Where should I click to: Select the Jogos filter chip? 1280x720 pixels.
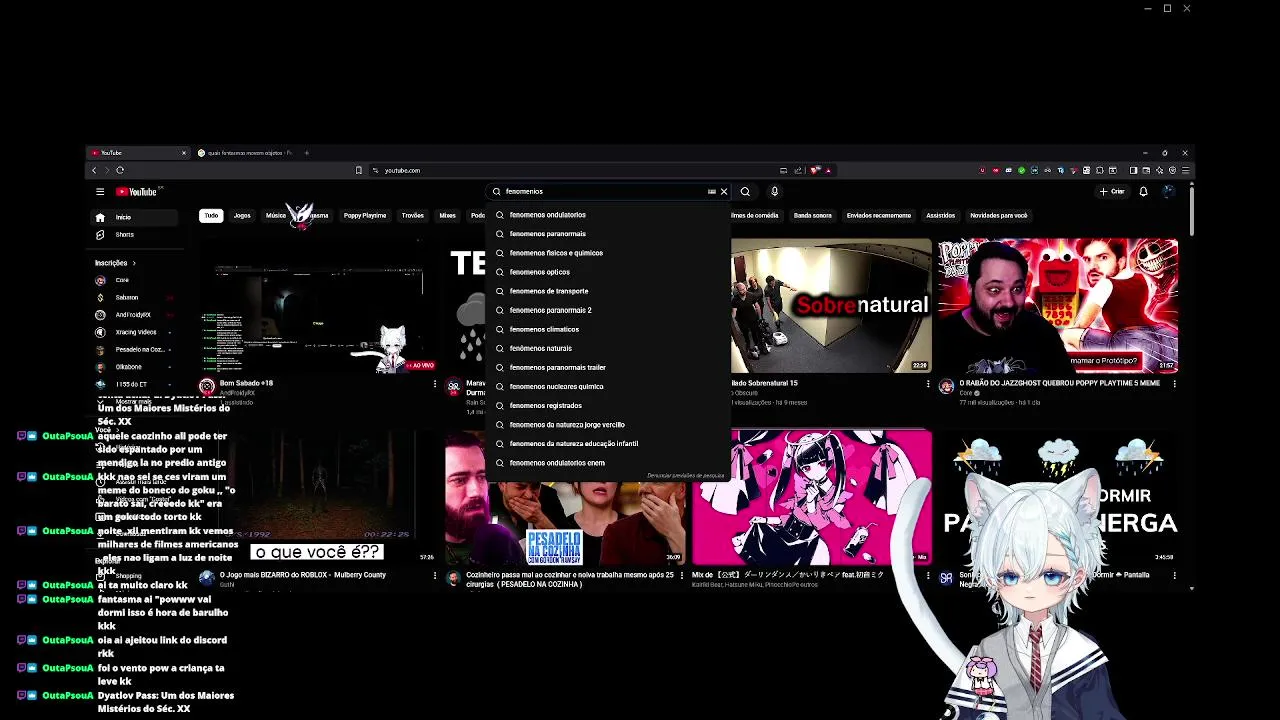pyautogui.click(x=242, y=215)
